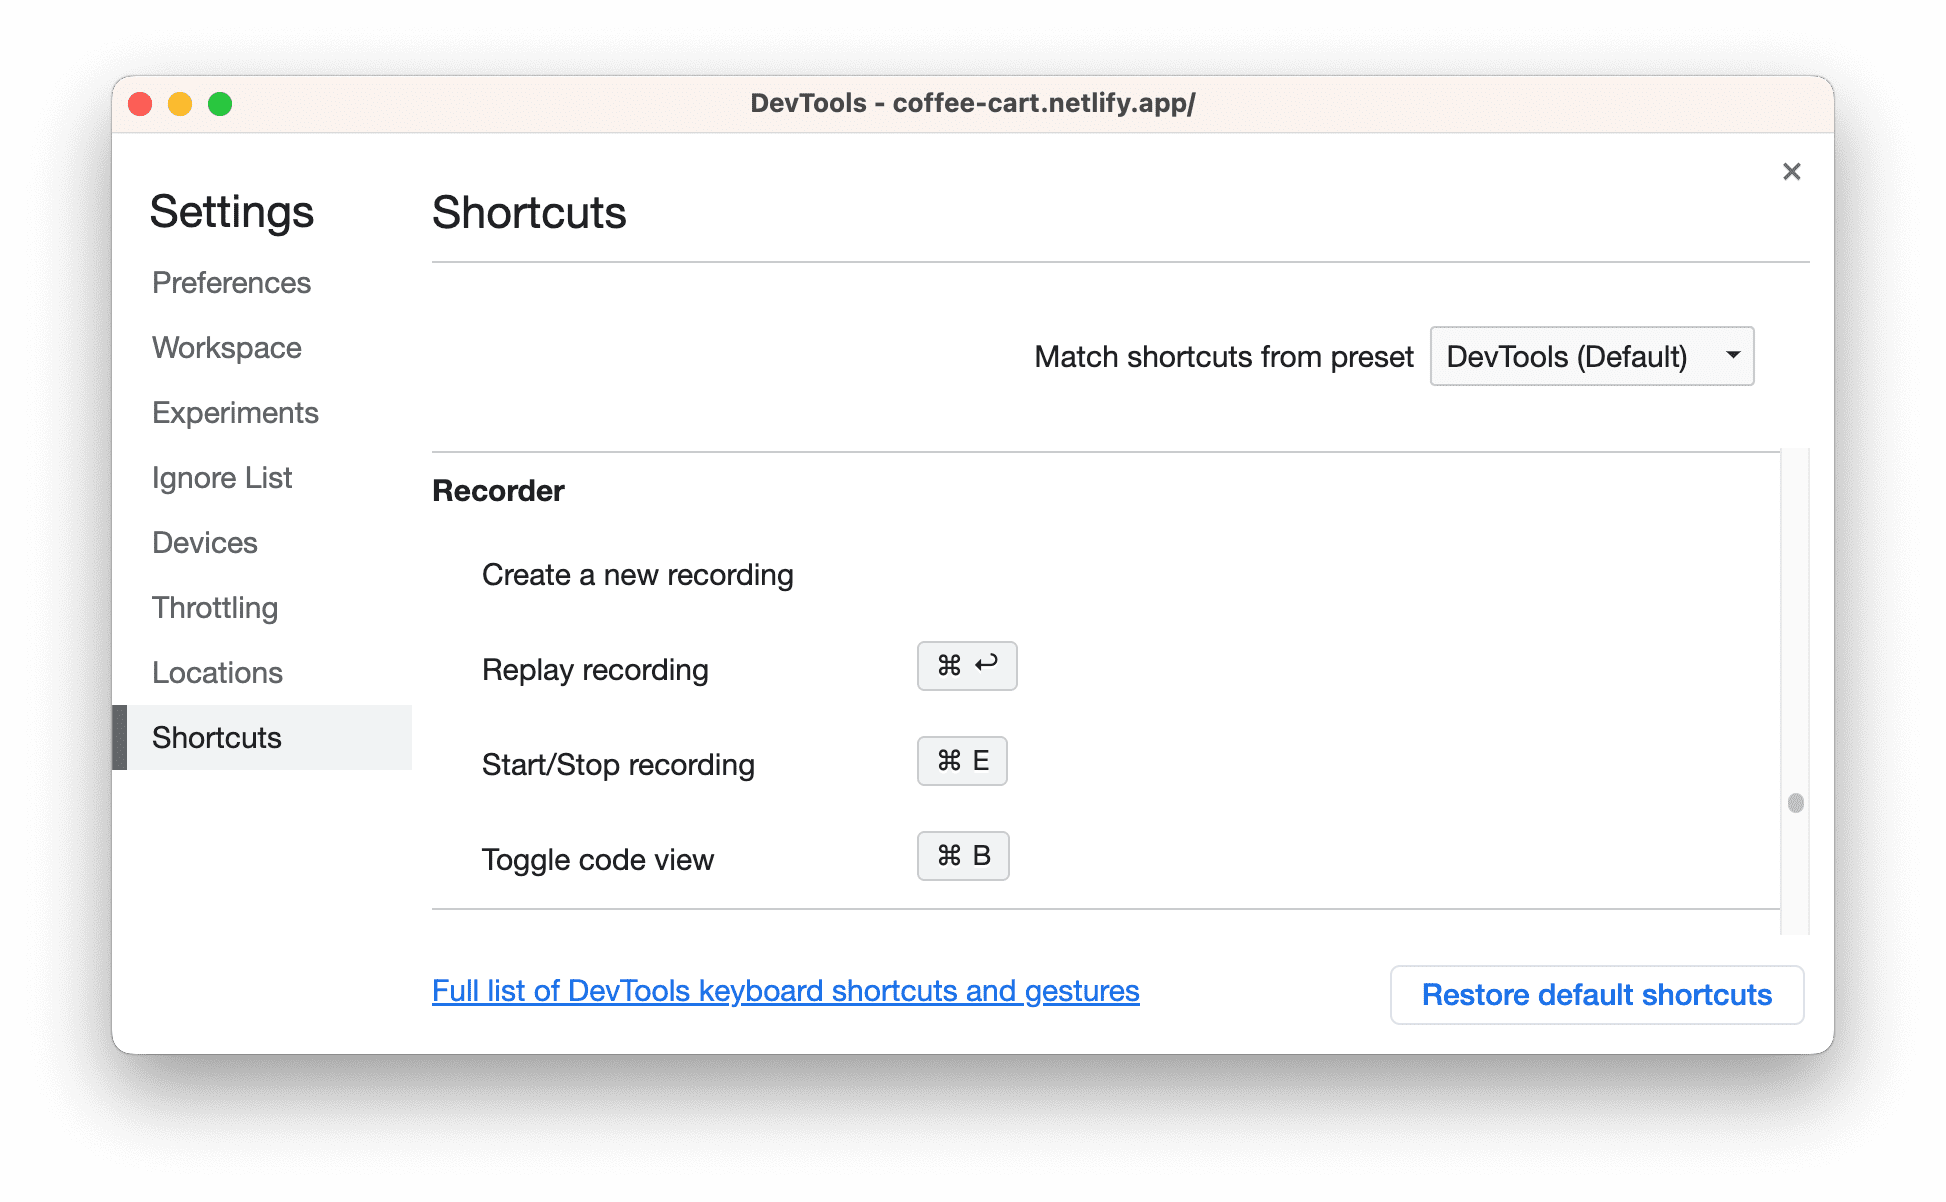This screenshot has height=1202, width=1946.
Task: Select the Ignore List settings item
Action: coord(221,477)
